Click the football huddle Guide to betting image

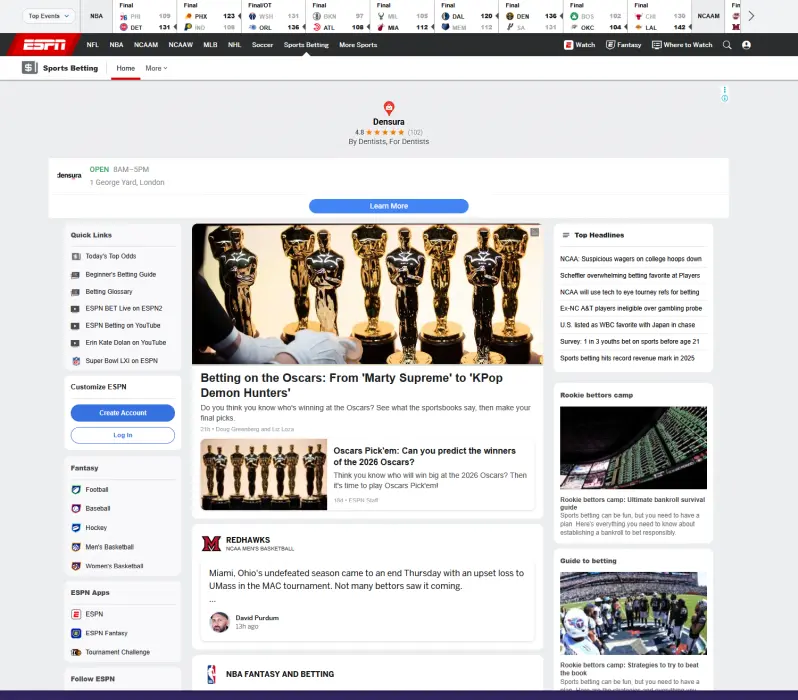pos(634,613)
